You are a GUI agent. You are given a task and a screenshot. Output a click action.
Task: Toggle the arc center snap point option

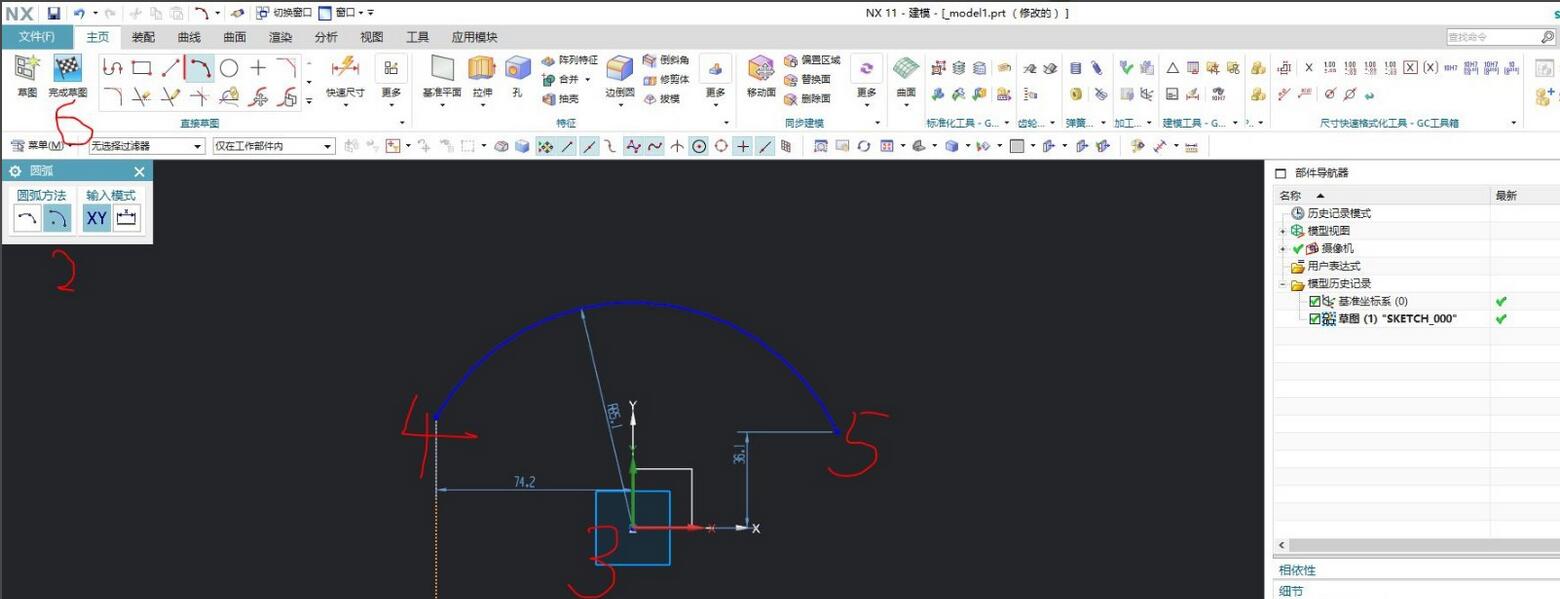tap(699, 146)
